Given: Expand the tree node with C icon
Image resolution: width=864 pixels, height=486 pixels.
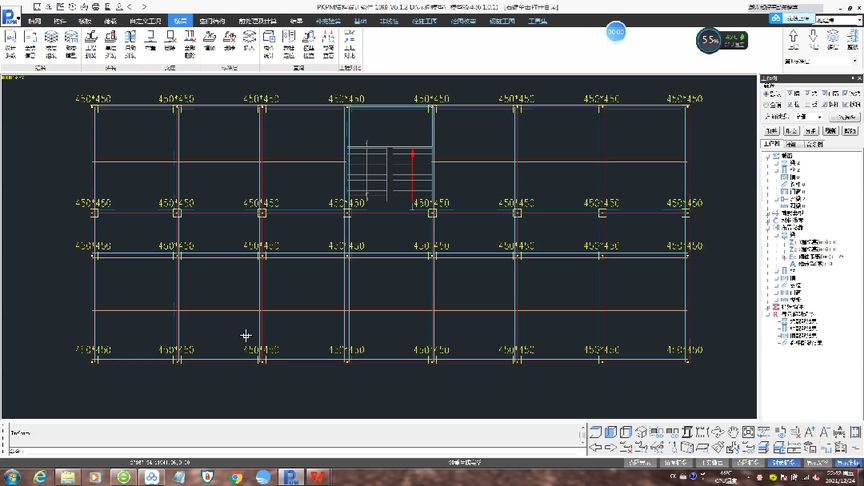Looking at the screenshot, I should tap(768, 220).
